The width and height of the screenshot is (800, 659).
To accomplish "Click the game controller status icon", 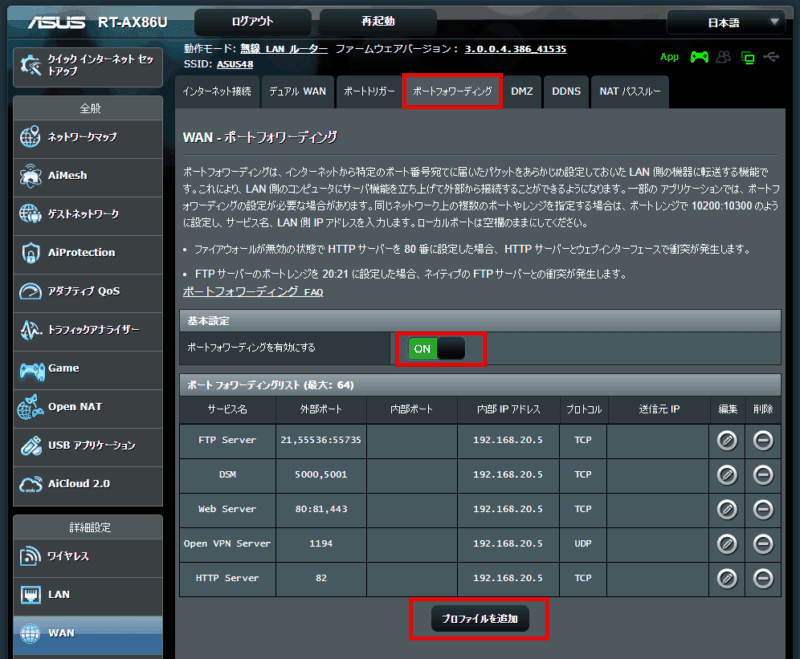I will coord(699,57).
